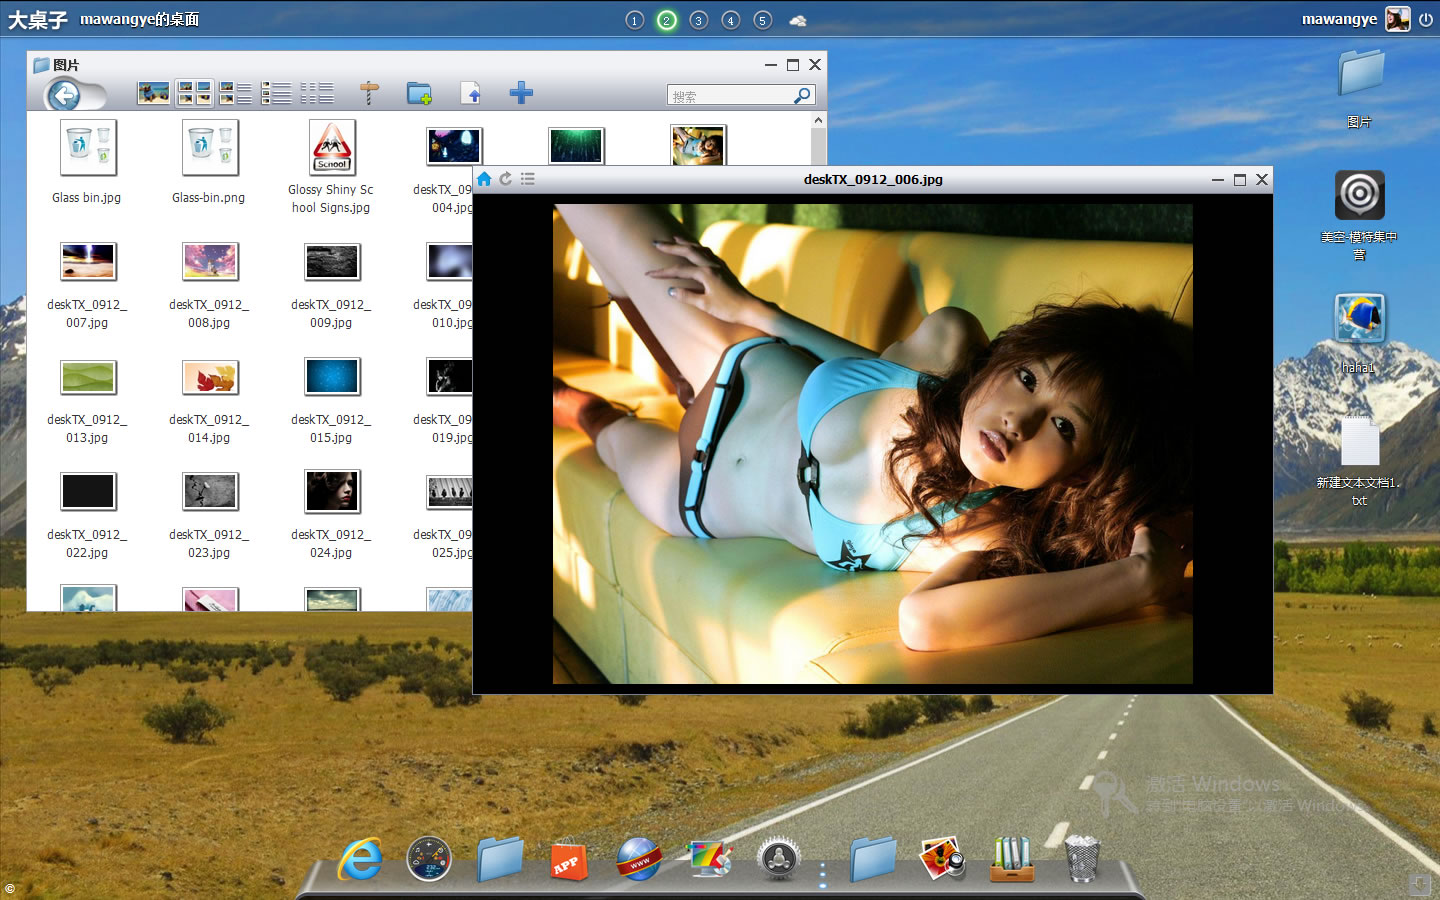The height and width of the screenshot is (900, 1440).
Task: Select deskTX_0912_014.jpg thumbnail
Action: coord(210,377)
